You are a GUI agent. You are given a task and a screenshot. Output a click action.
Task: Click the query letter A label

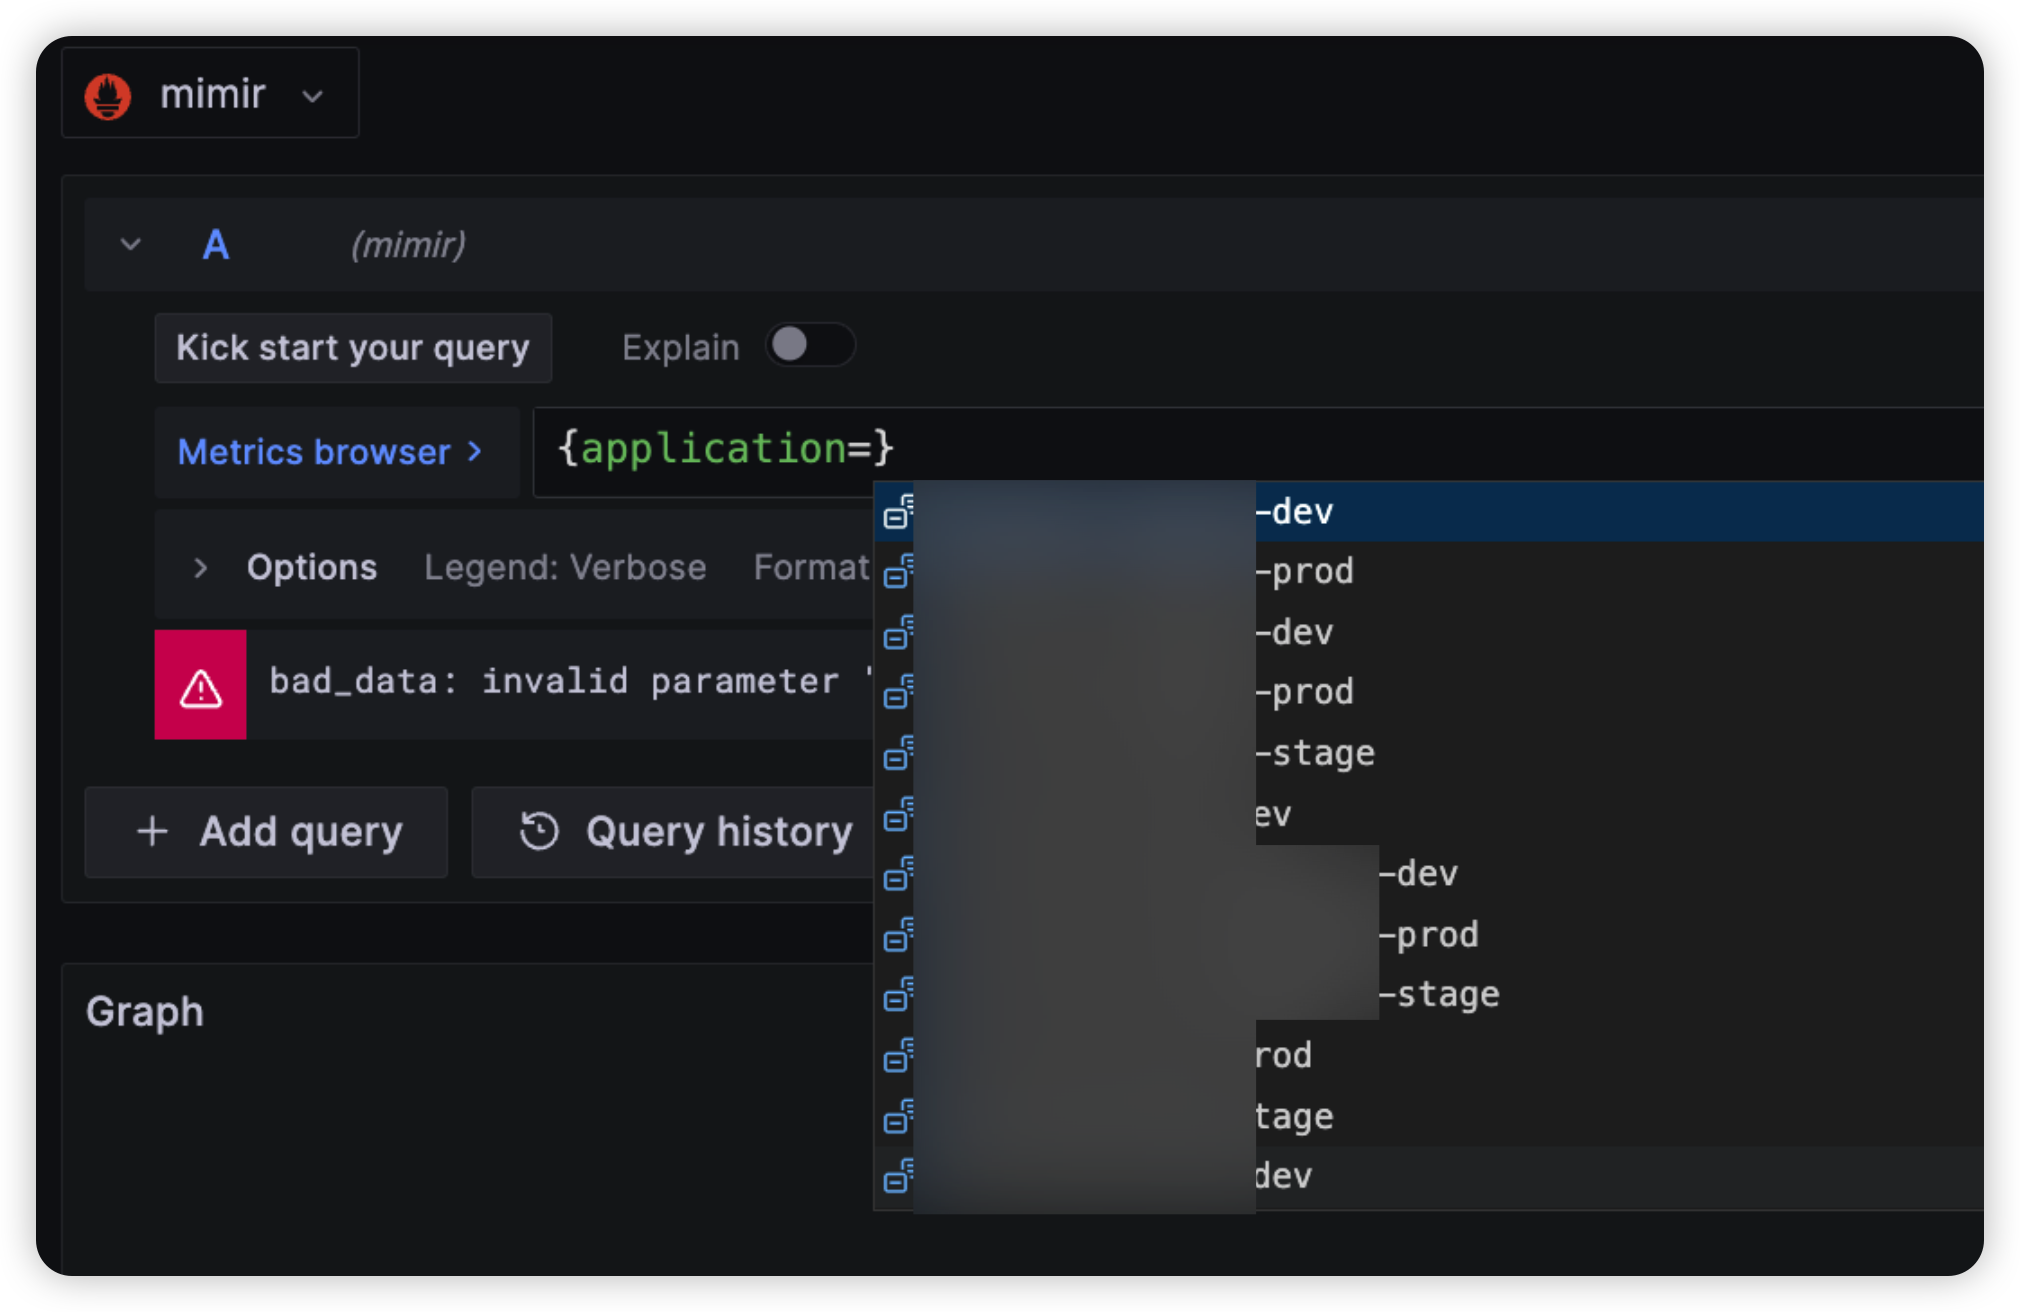[x=216, y=245]
